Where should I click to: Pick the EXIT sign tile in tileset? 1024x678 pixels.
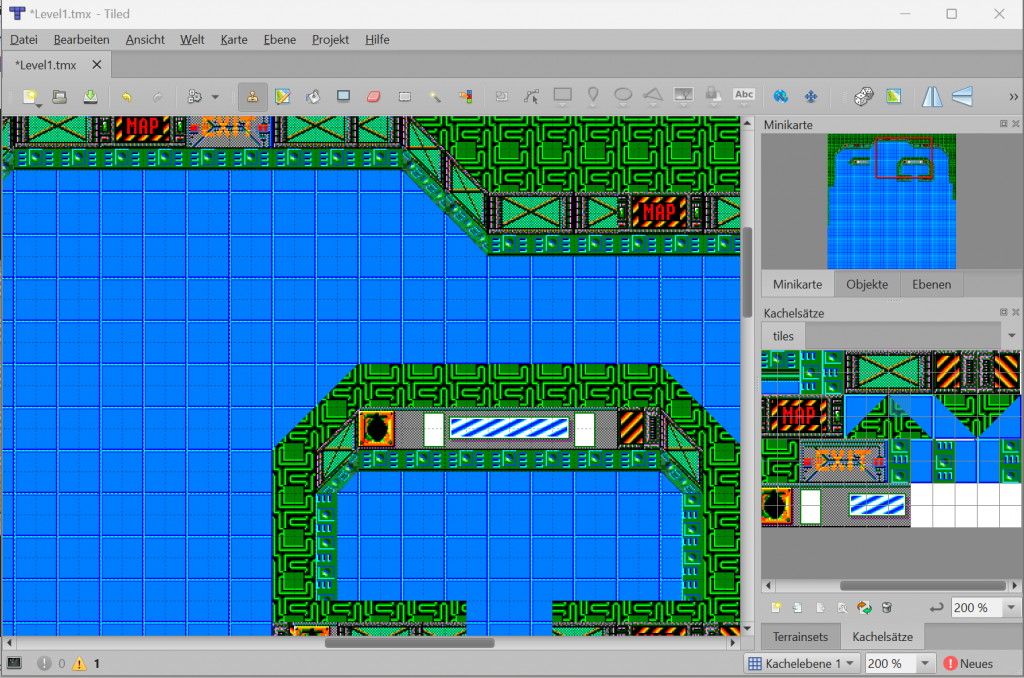click(x=841, y=461)
